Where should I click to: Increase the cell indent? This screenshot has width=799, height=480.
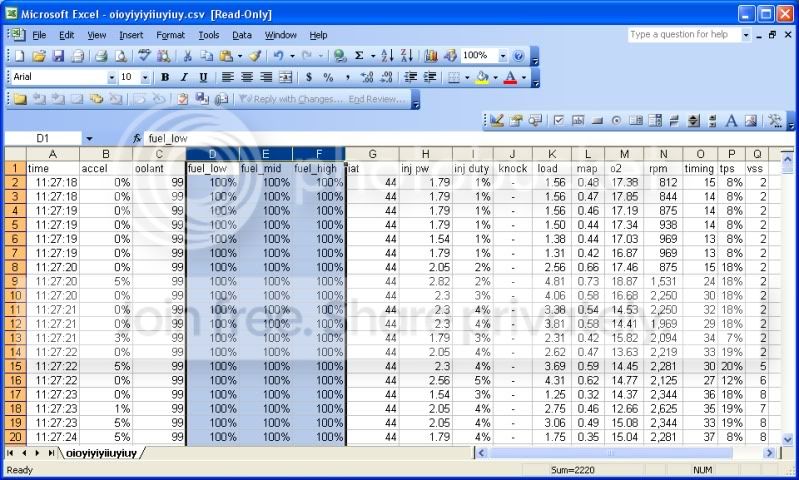[x=430, y=77]
